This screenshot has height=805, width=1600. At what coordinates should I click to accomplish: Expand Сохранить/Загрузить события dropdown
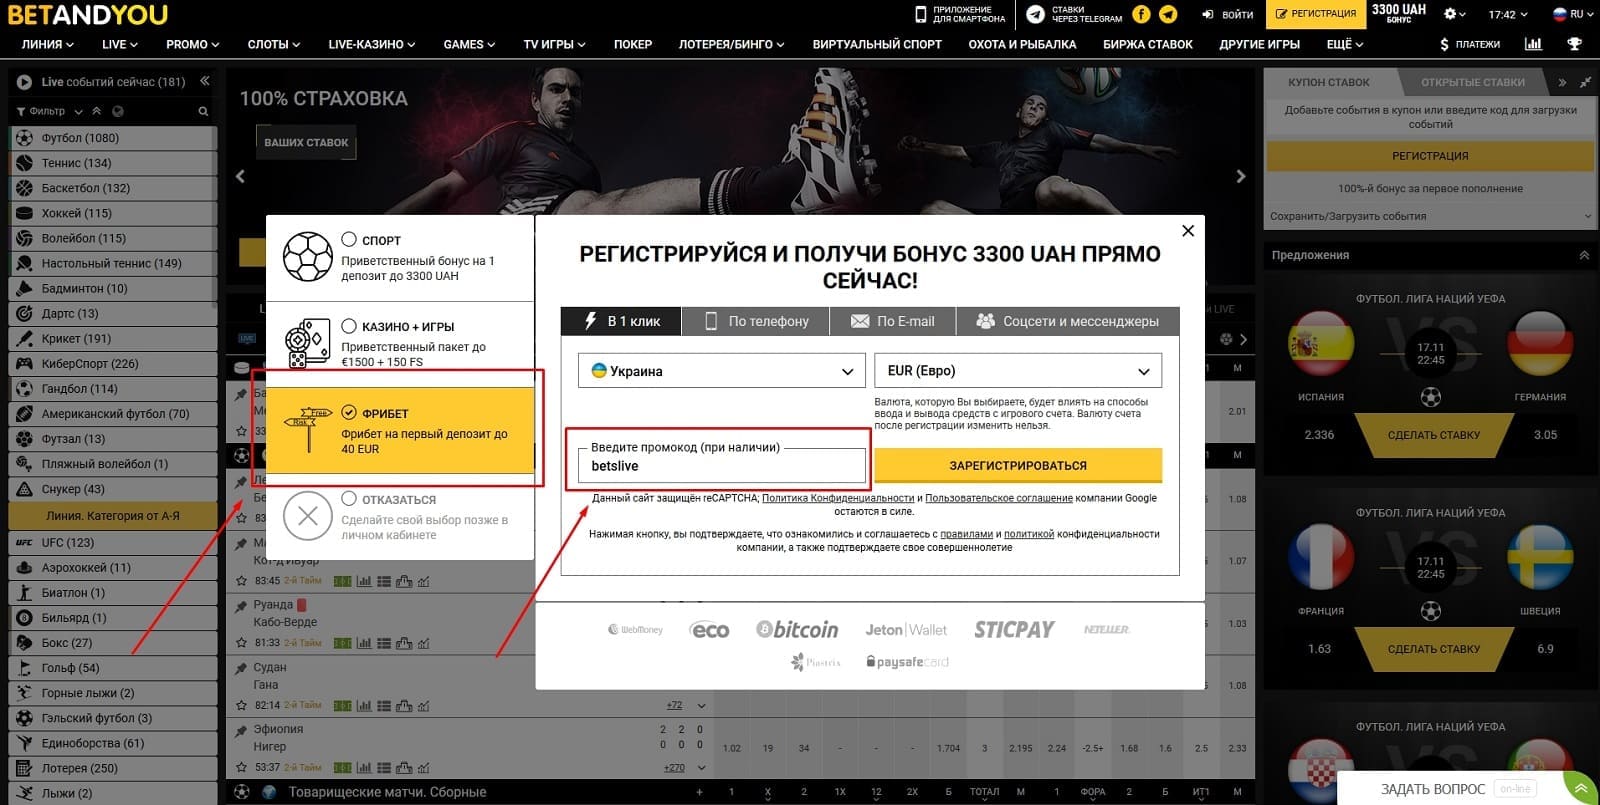click(1430, 216)
